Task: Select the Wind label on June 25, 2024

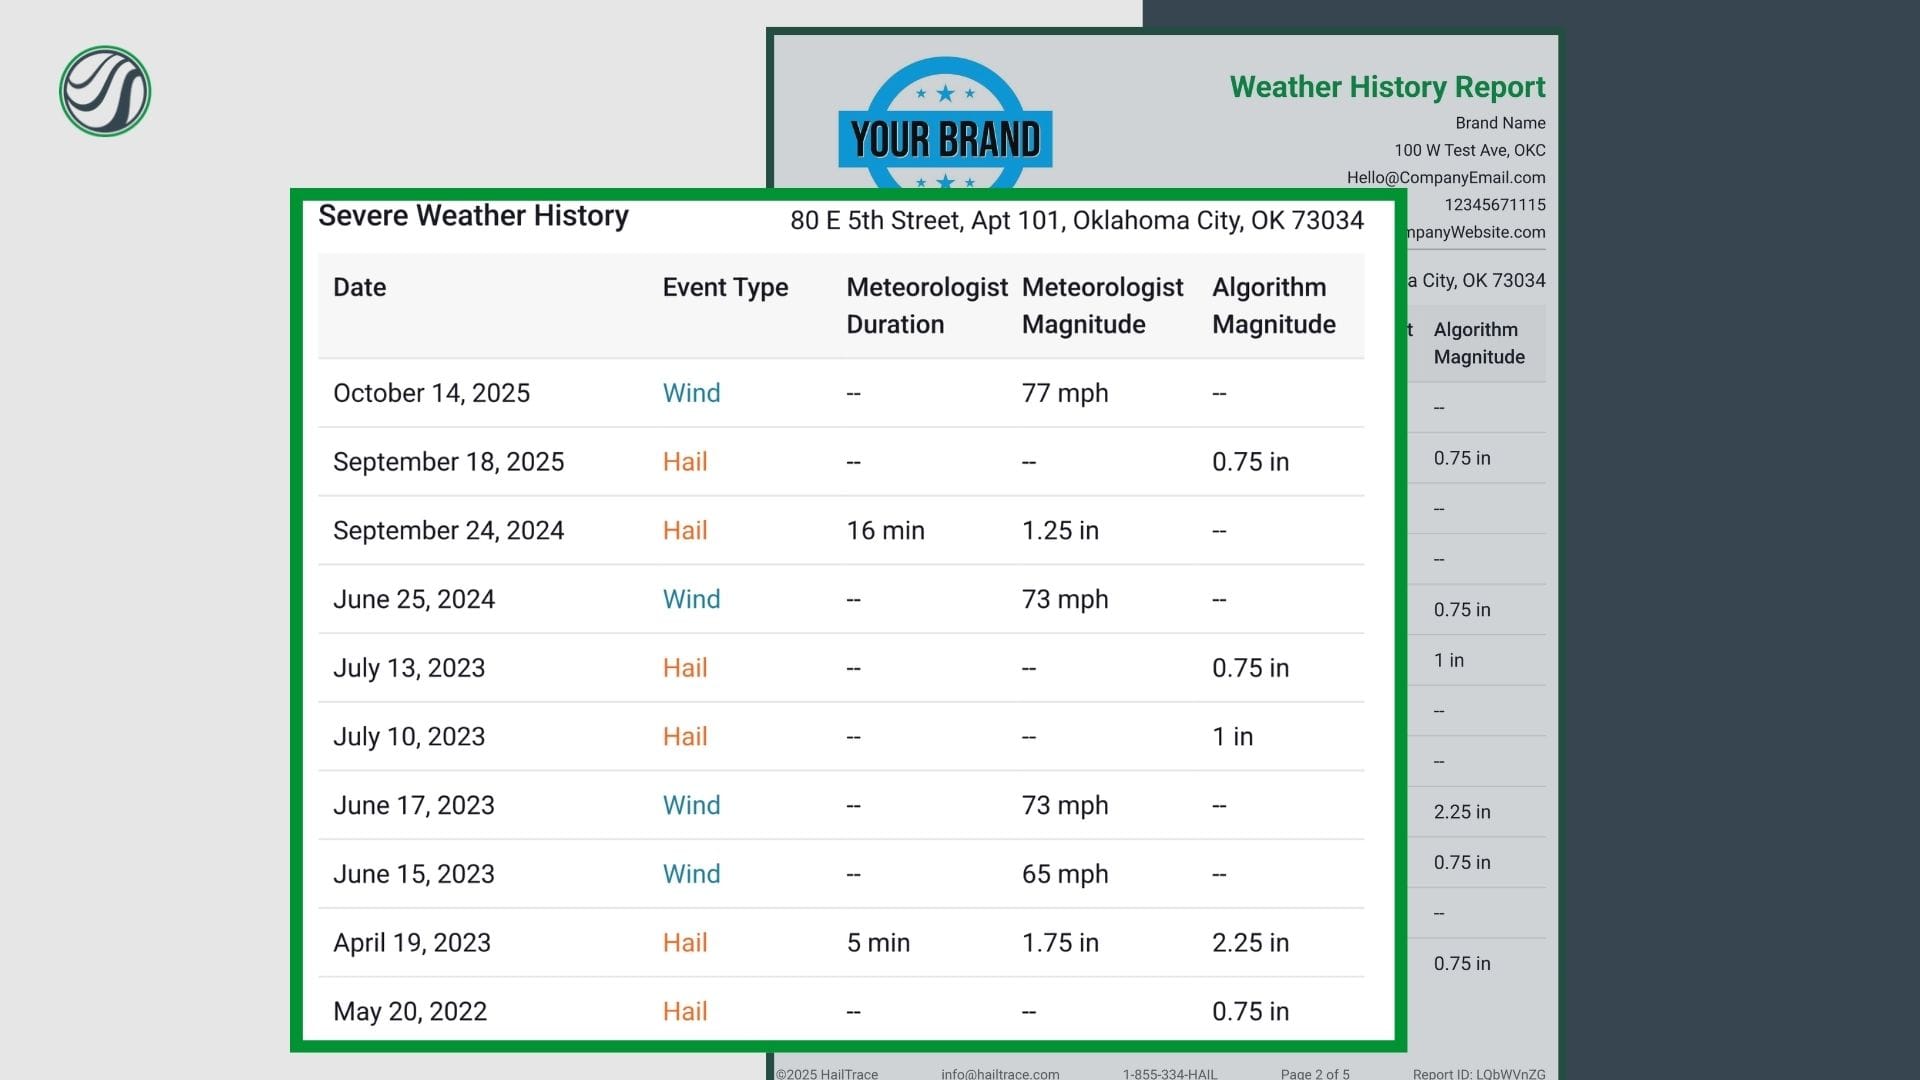Action: [691, 599]
